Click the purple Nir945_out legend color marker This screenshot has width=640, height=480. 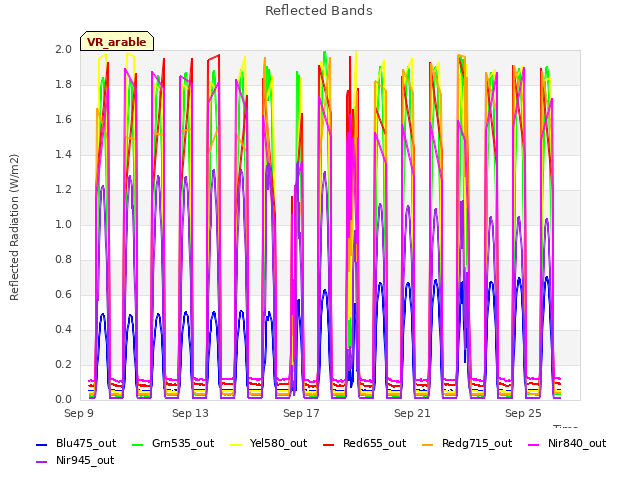pos(42,462)
